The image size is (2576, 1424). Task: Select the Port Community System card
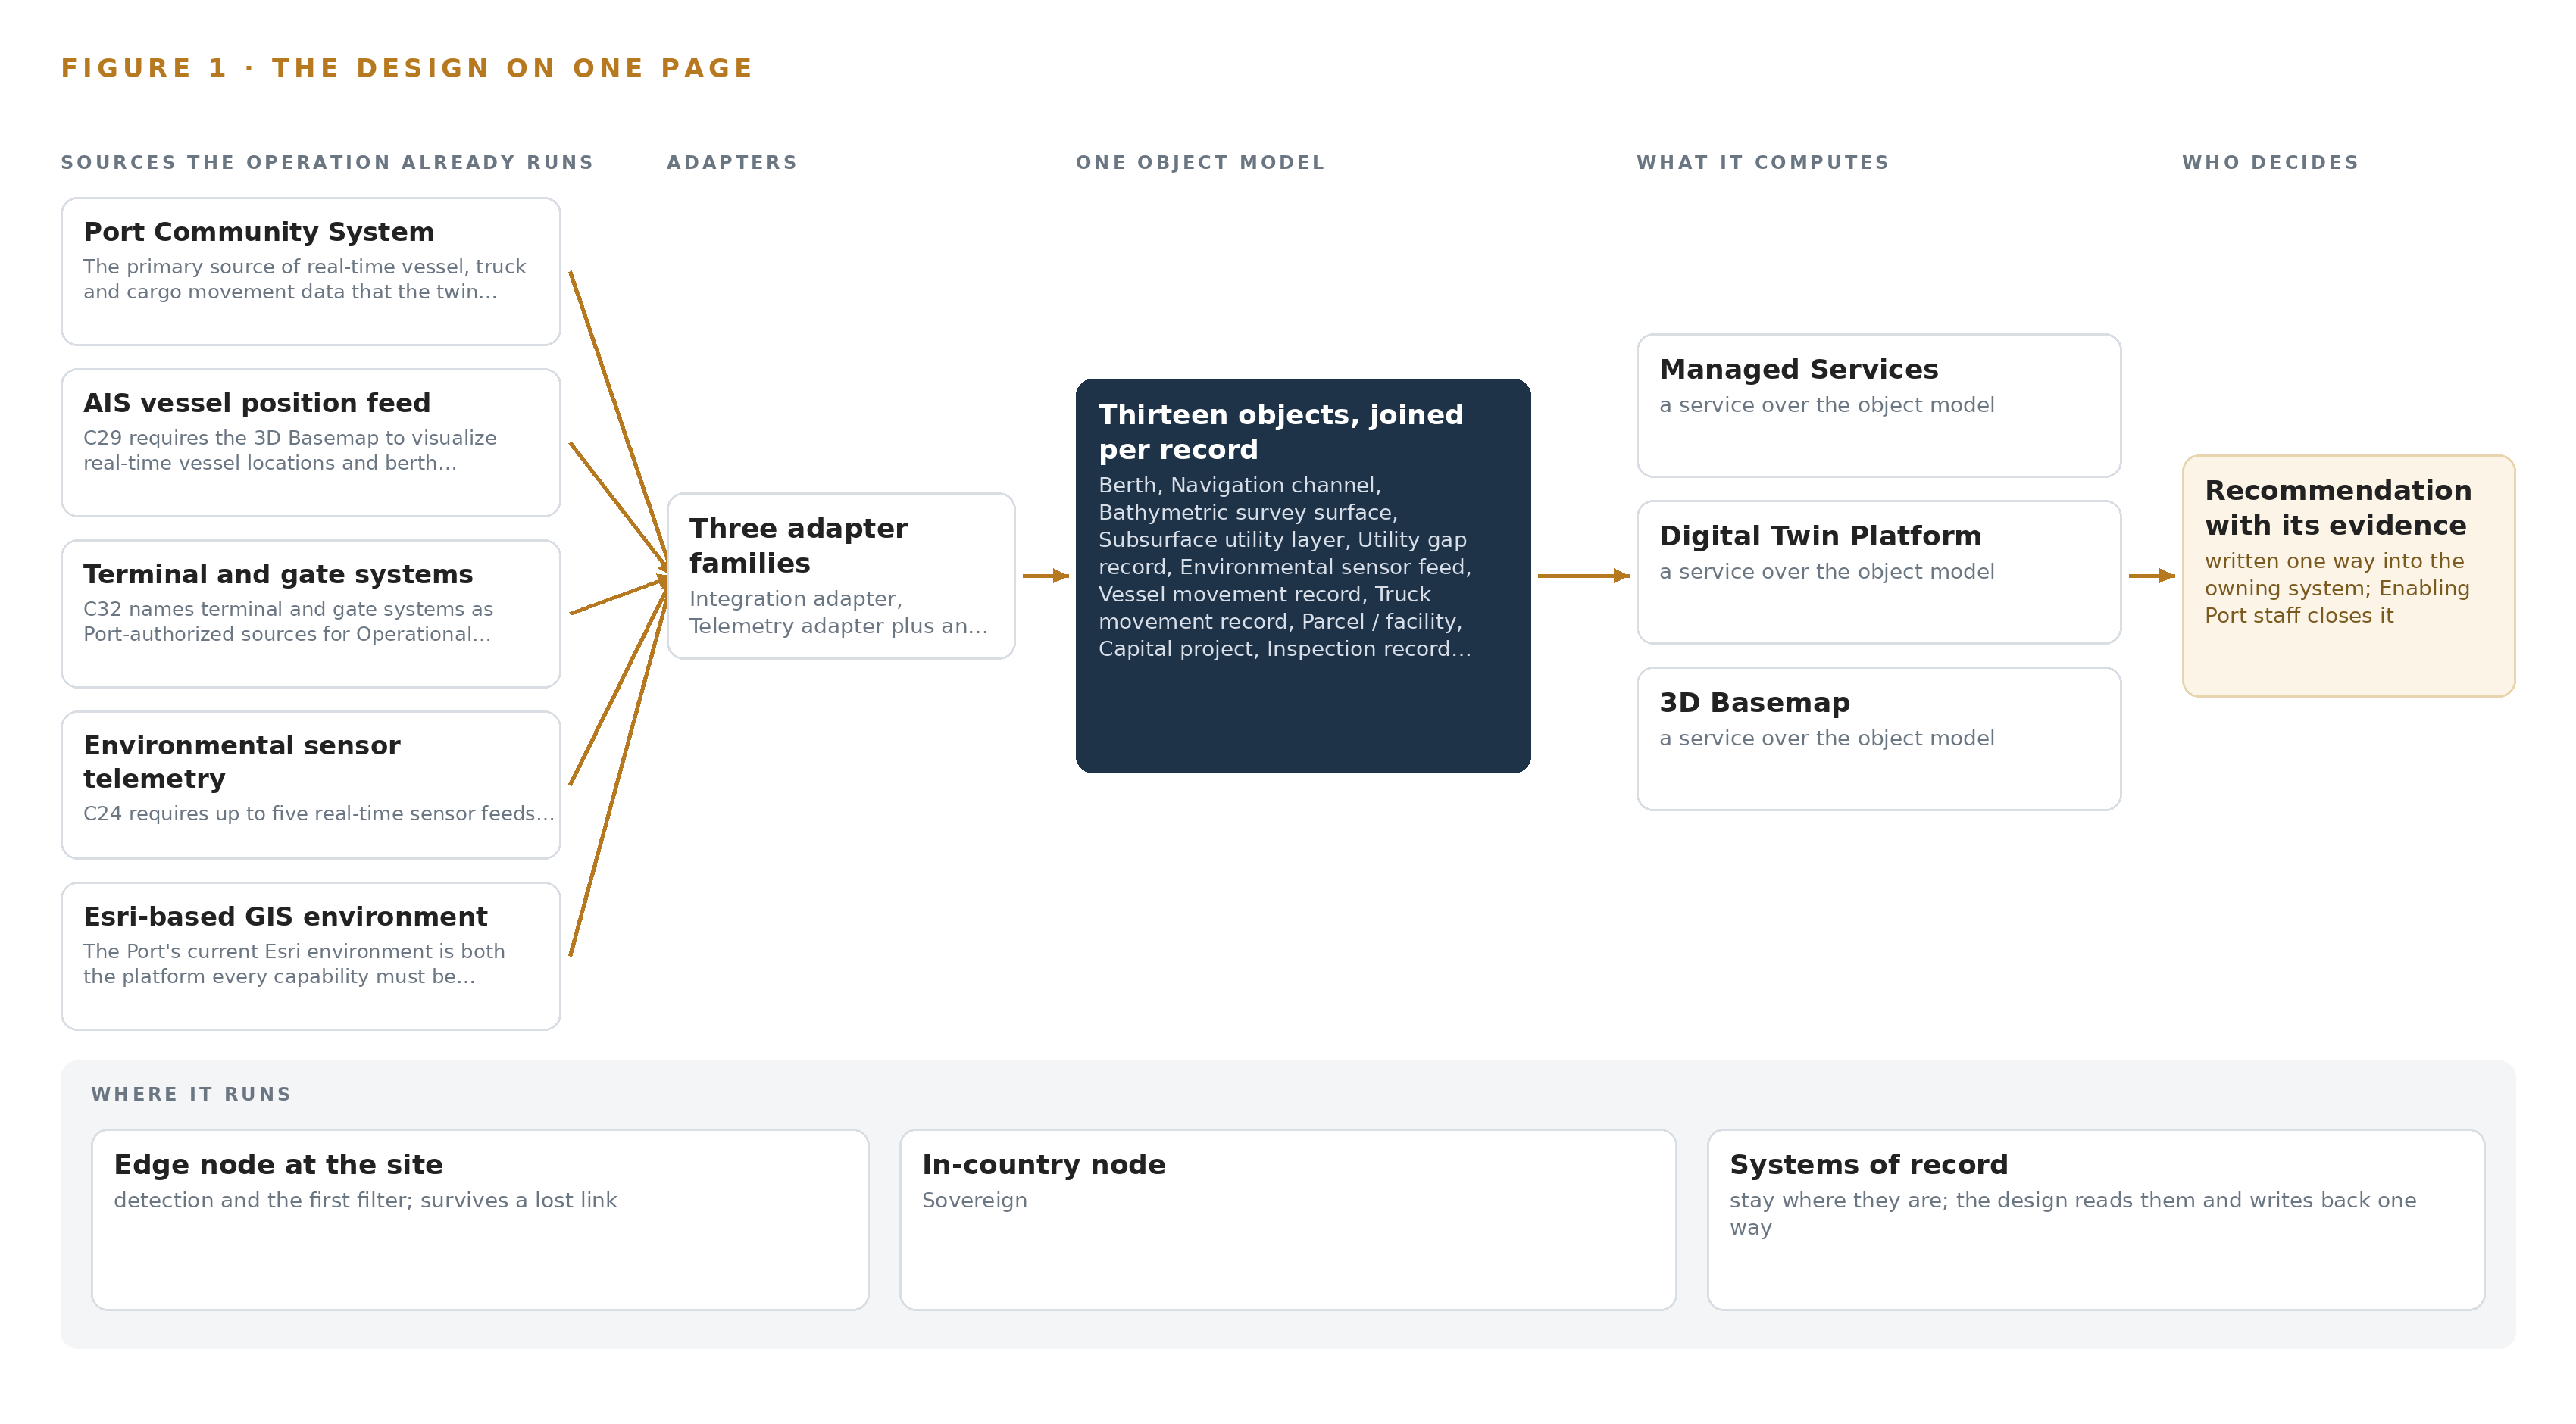311,271
